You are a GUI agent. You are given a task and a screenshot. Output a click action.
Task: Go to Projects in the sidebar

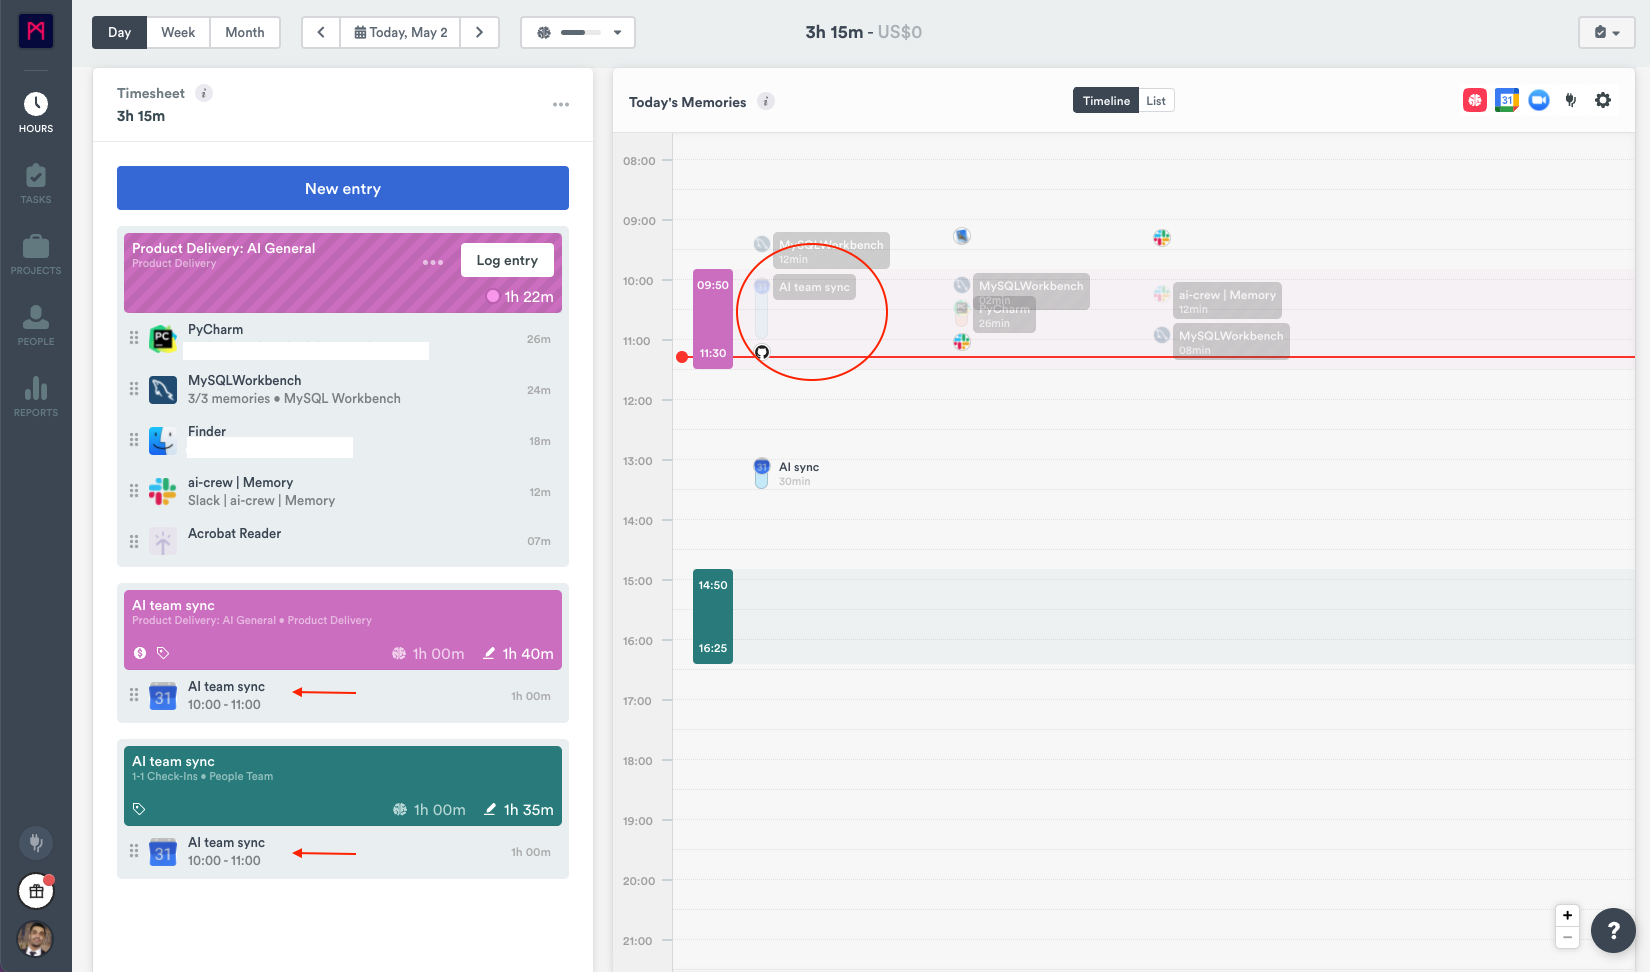pyautogui.click(x=36, y=254)
